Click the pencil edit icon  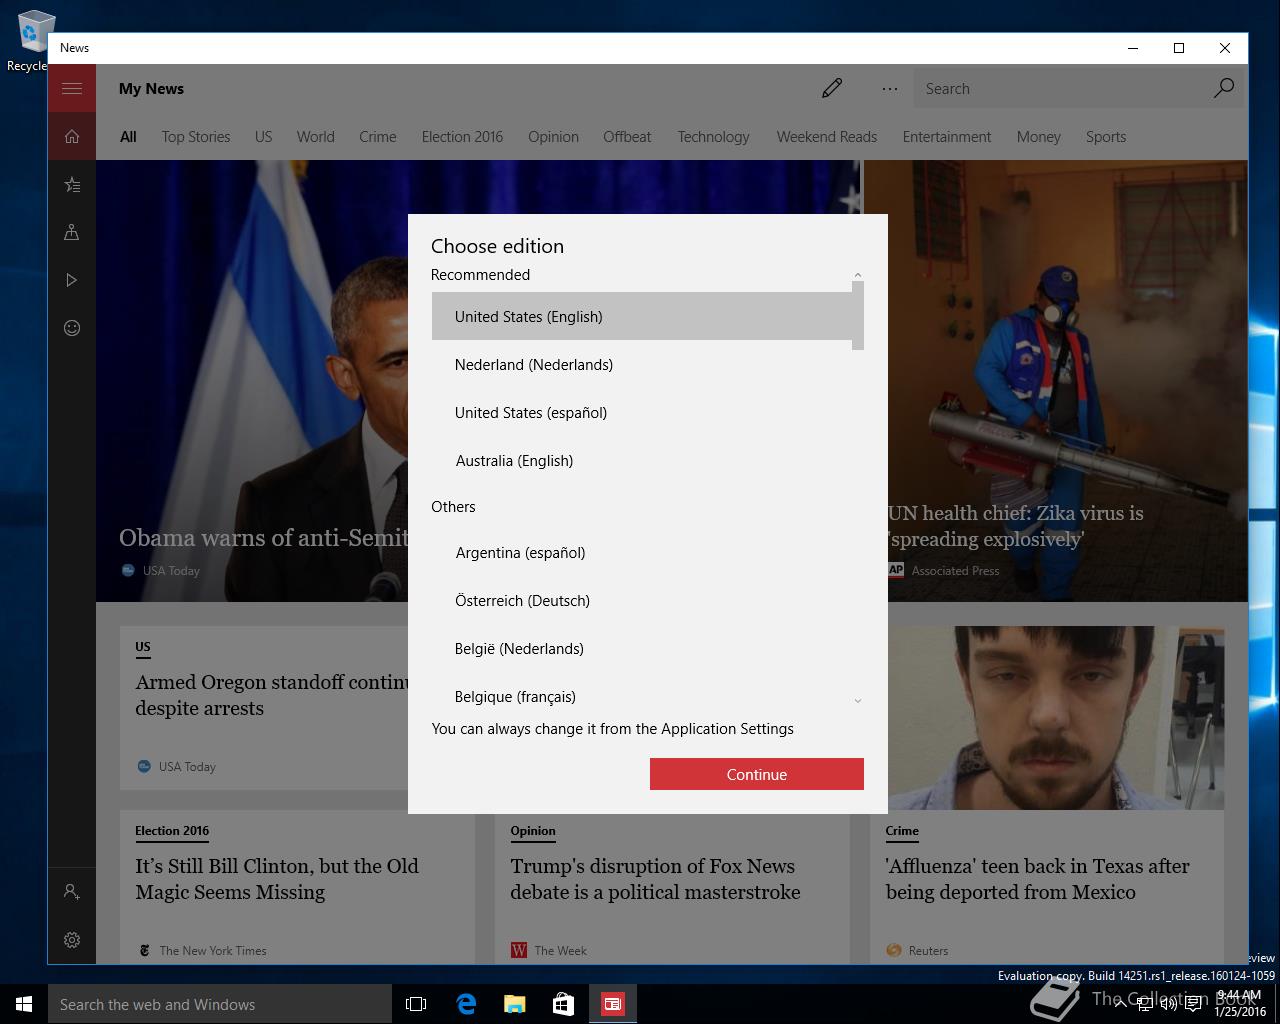[x=832, y=88]
